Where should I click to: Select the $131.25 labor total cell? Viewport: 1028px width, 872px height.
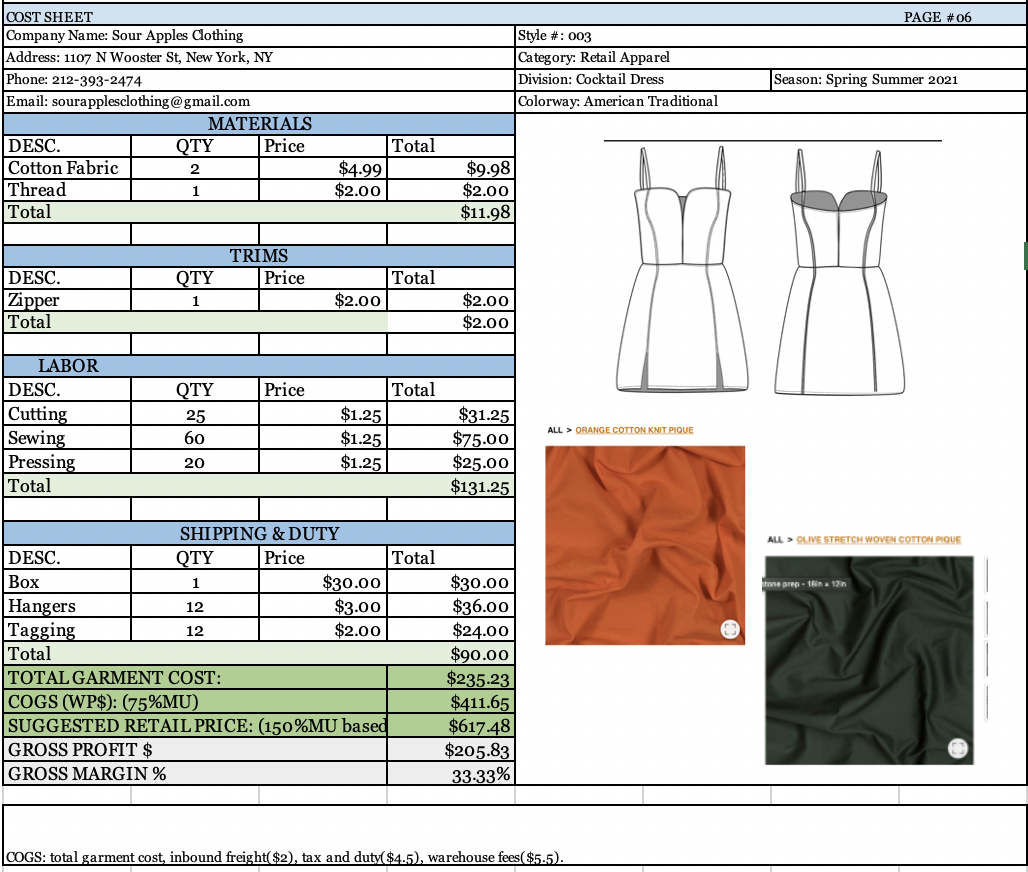click(x=451, y=486)
